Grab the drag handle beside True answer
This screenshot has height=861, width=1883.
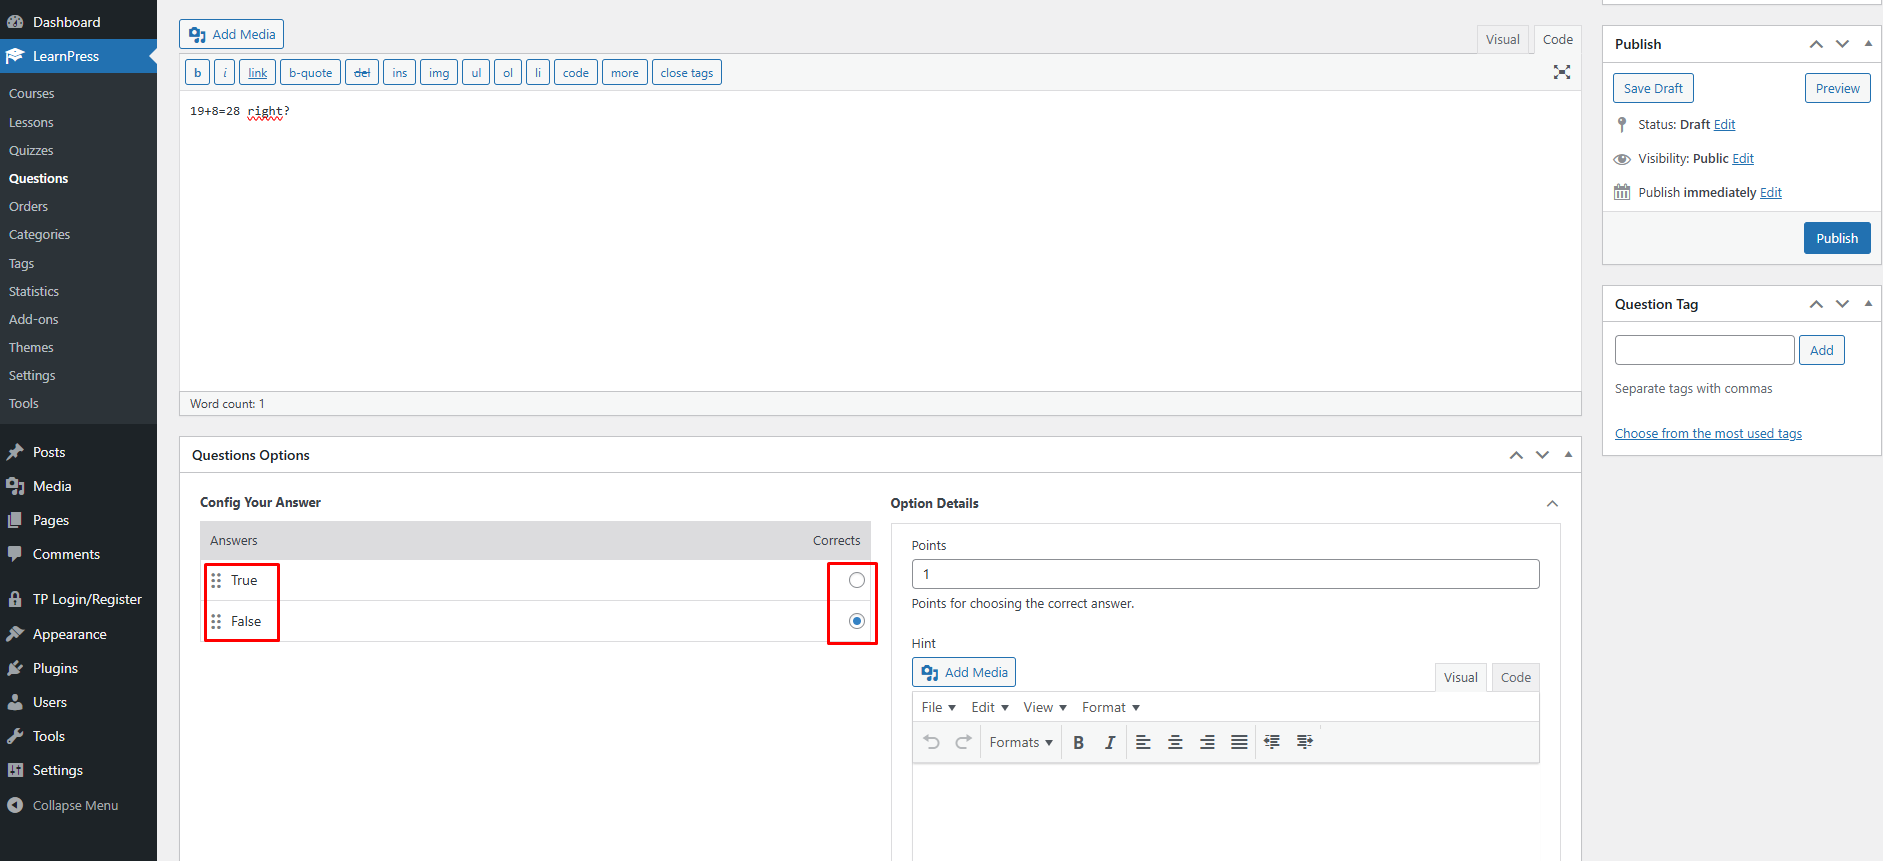tap(216, 580)
